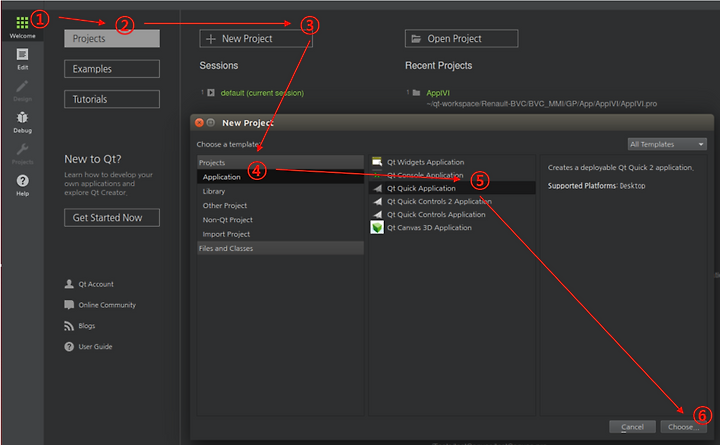The image size is (720, 445).
Task: Click the session icon beside default session
Action: coord(211,93)
